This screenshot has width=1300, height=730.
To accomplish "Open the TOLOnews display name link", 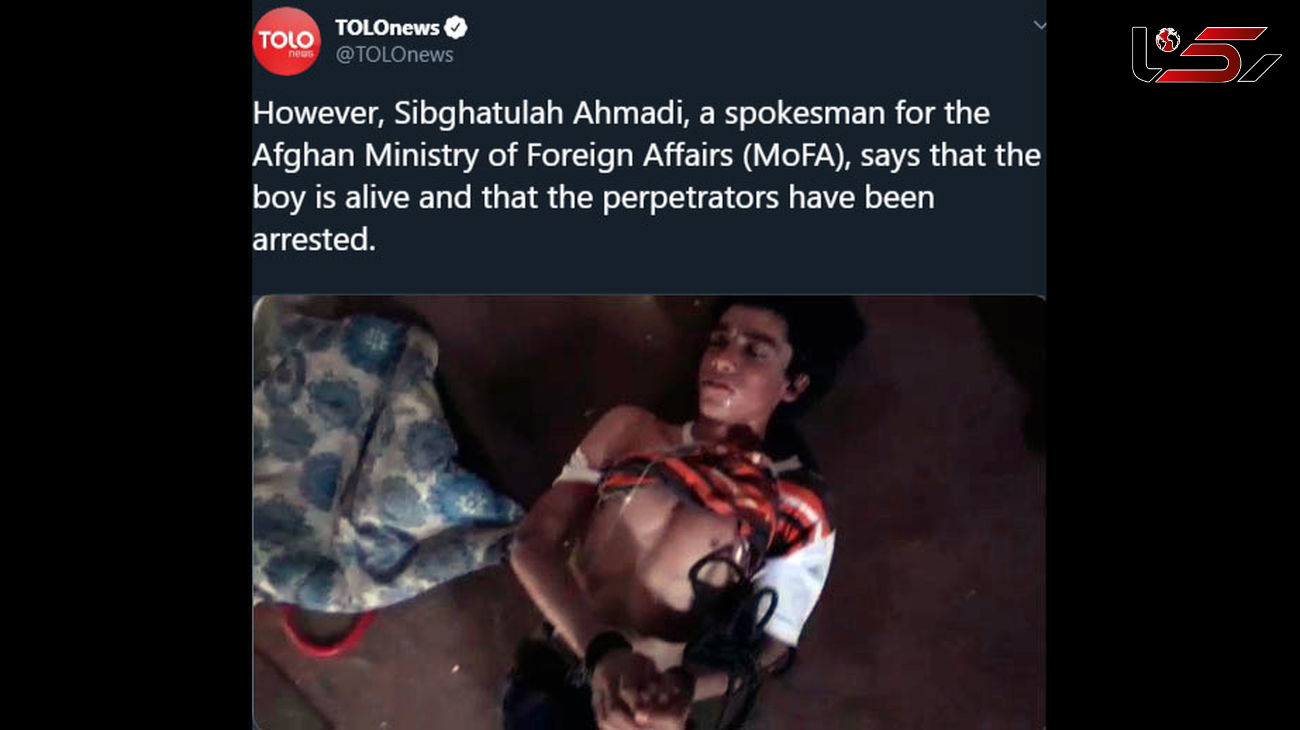I will 387,28.
